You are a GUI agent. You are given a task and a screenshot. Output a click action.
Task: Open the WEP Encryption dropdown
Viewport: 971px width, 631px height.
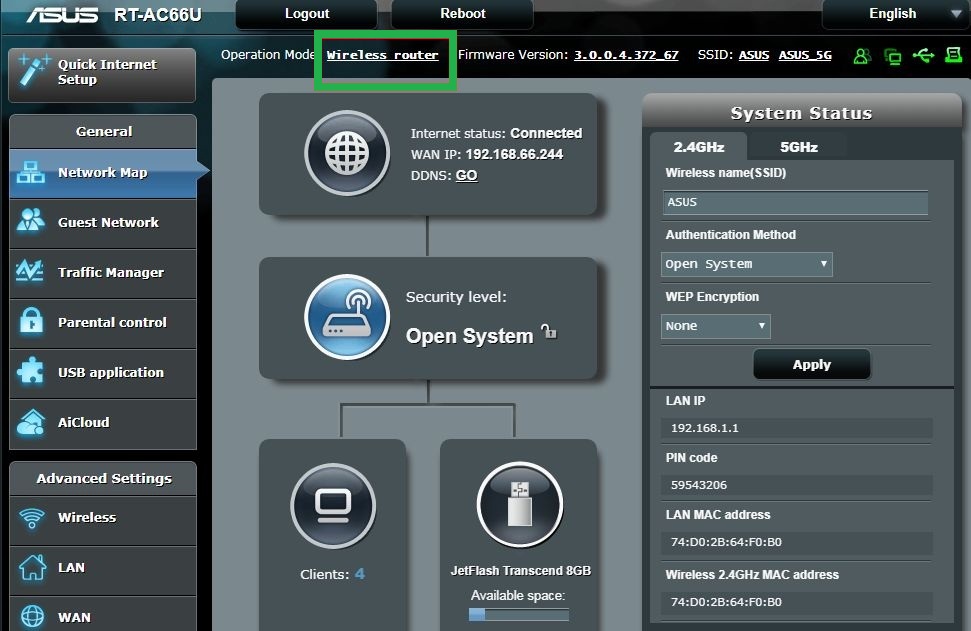tap(716, 326)
